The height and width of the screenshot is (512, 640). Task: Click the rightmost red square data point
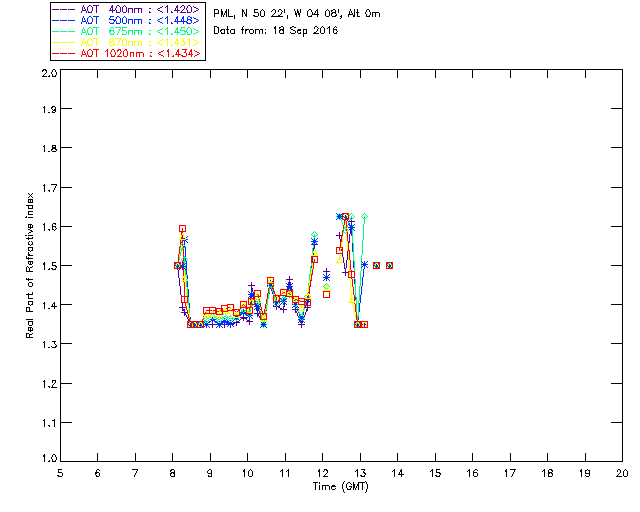coord(390,265)
